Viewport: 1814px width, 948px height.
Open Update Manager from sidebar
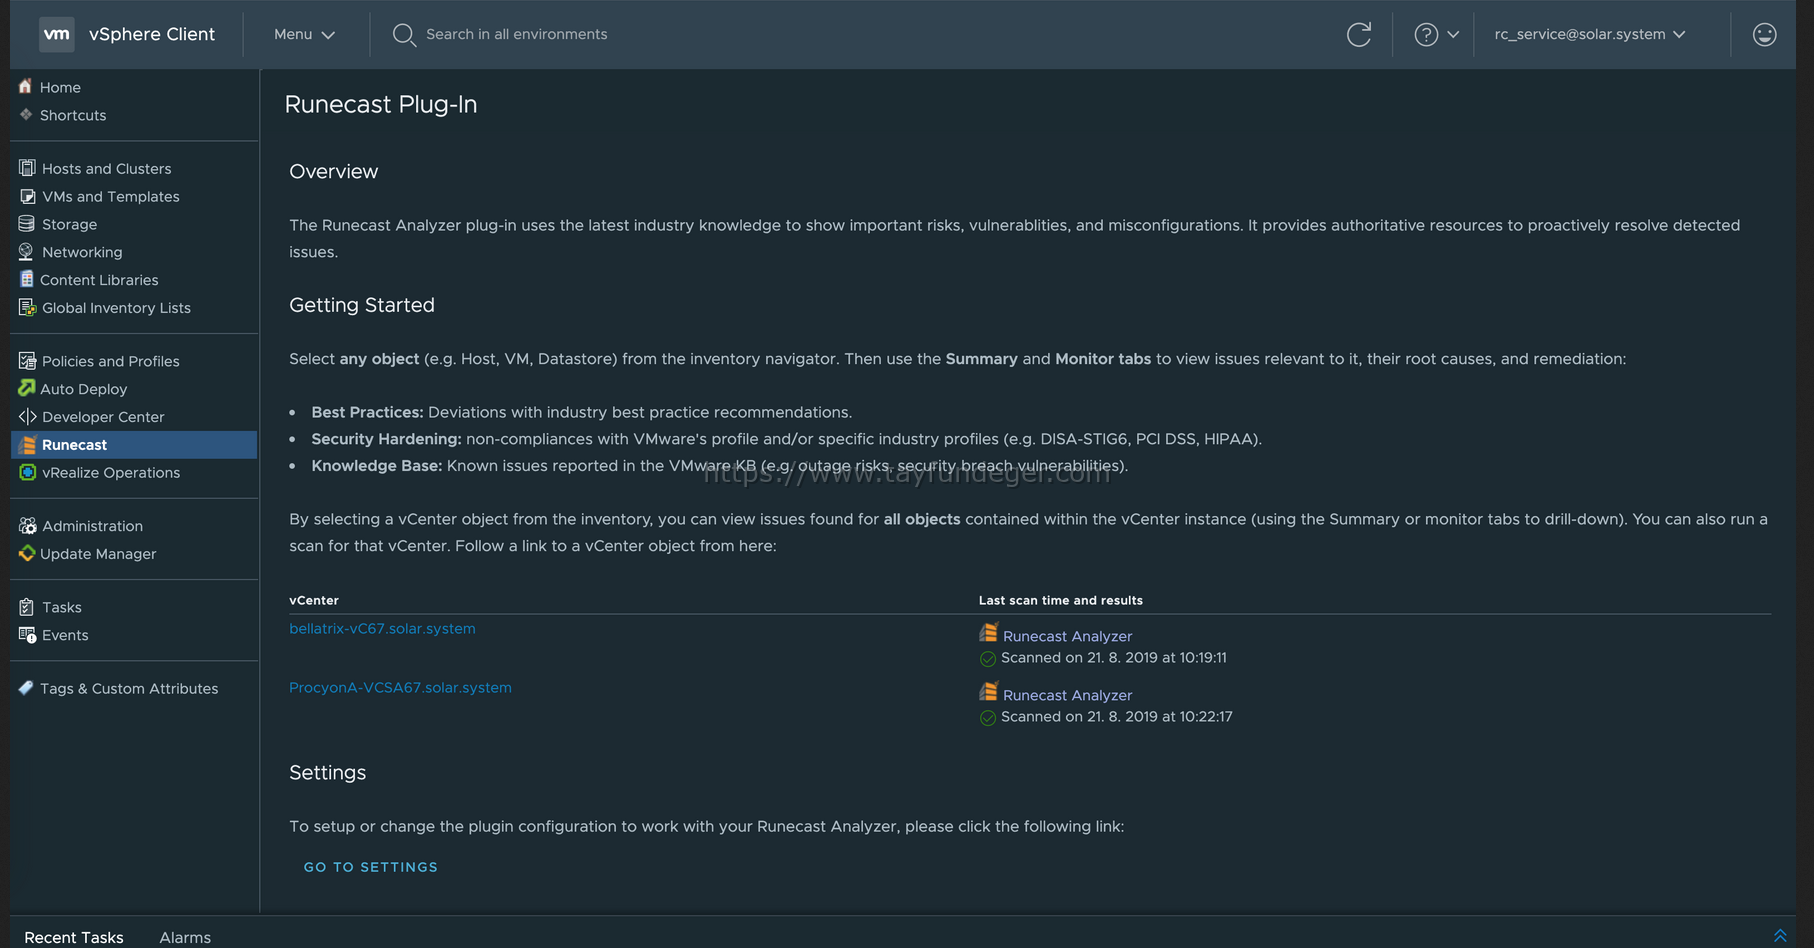(98, 554)
